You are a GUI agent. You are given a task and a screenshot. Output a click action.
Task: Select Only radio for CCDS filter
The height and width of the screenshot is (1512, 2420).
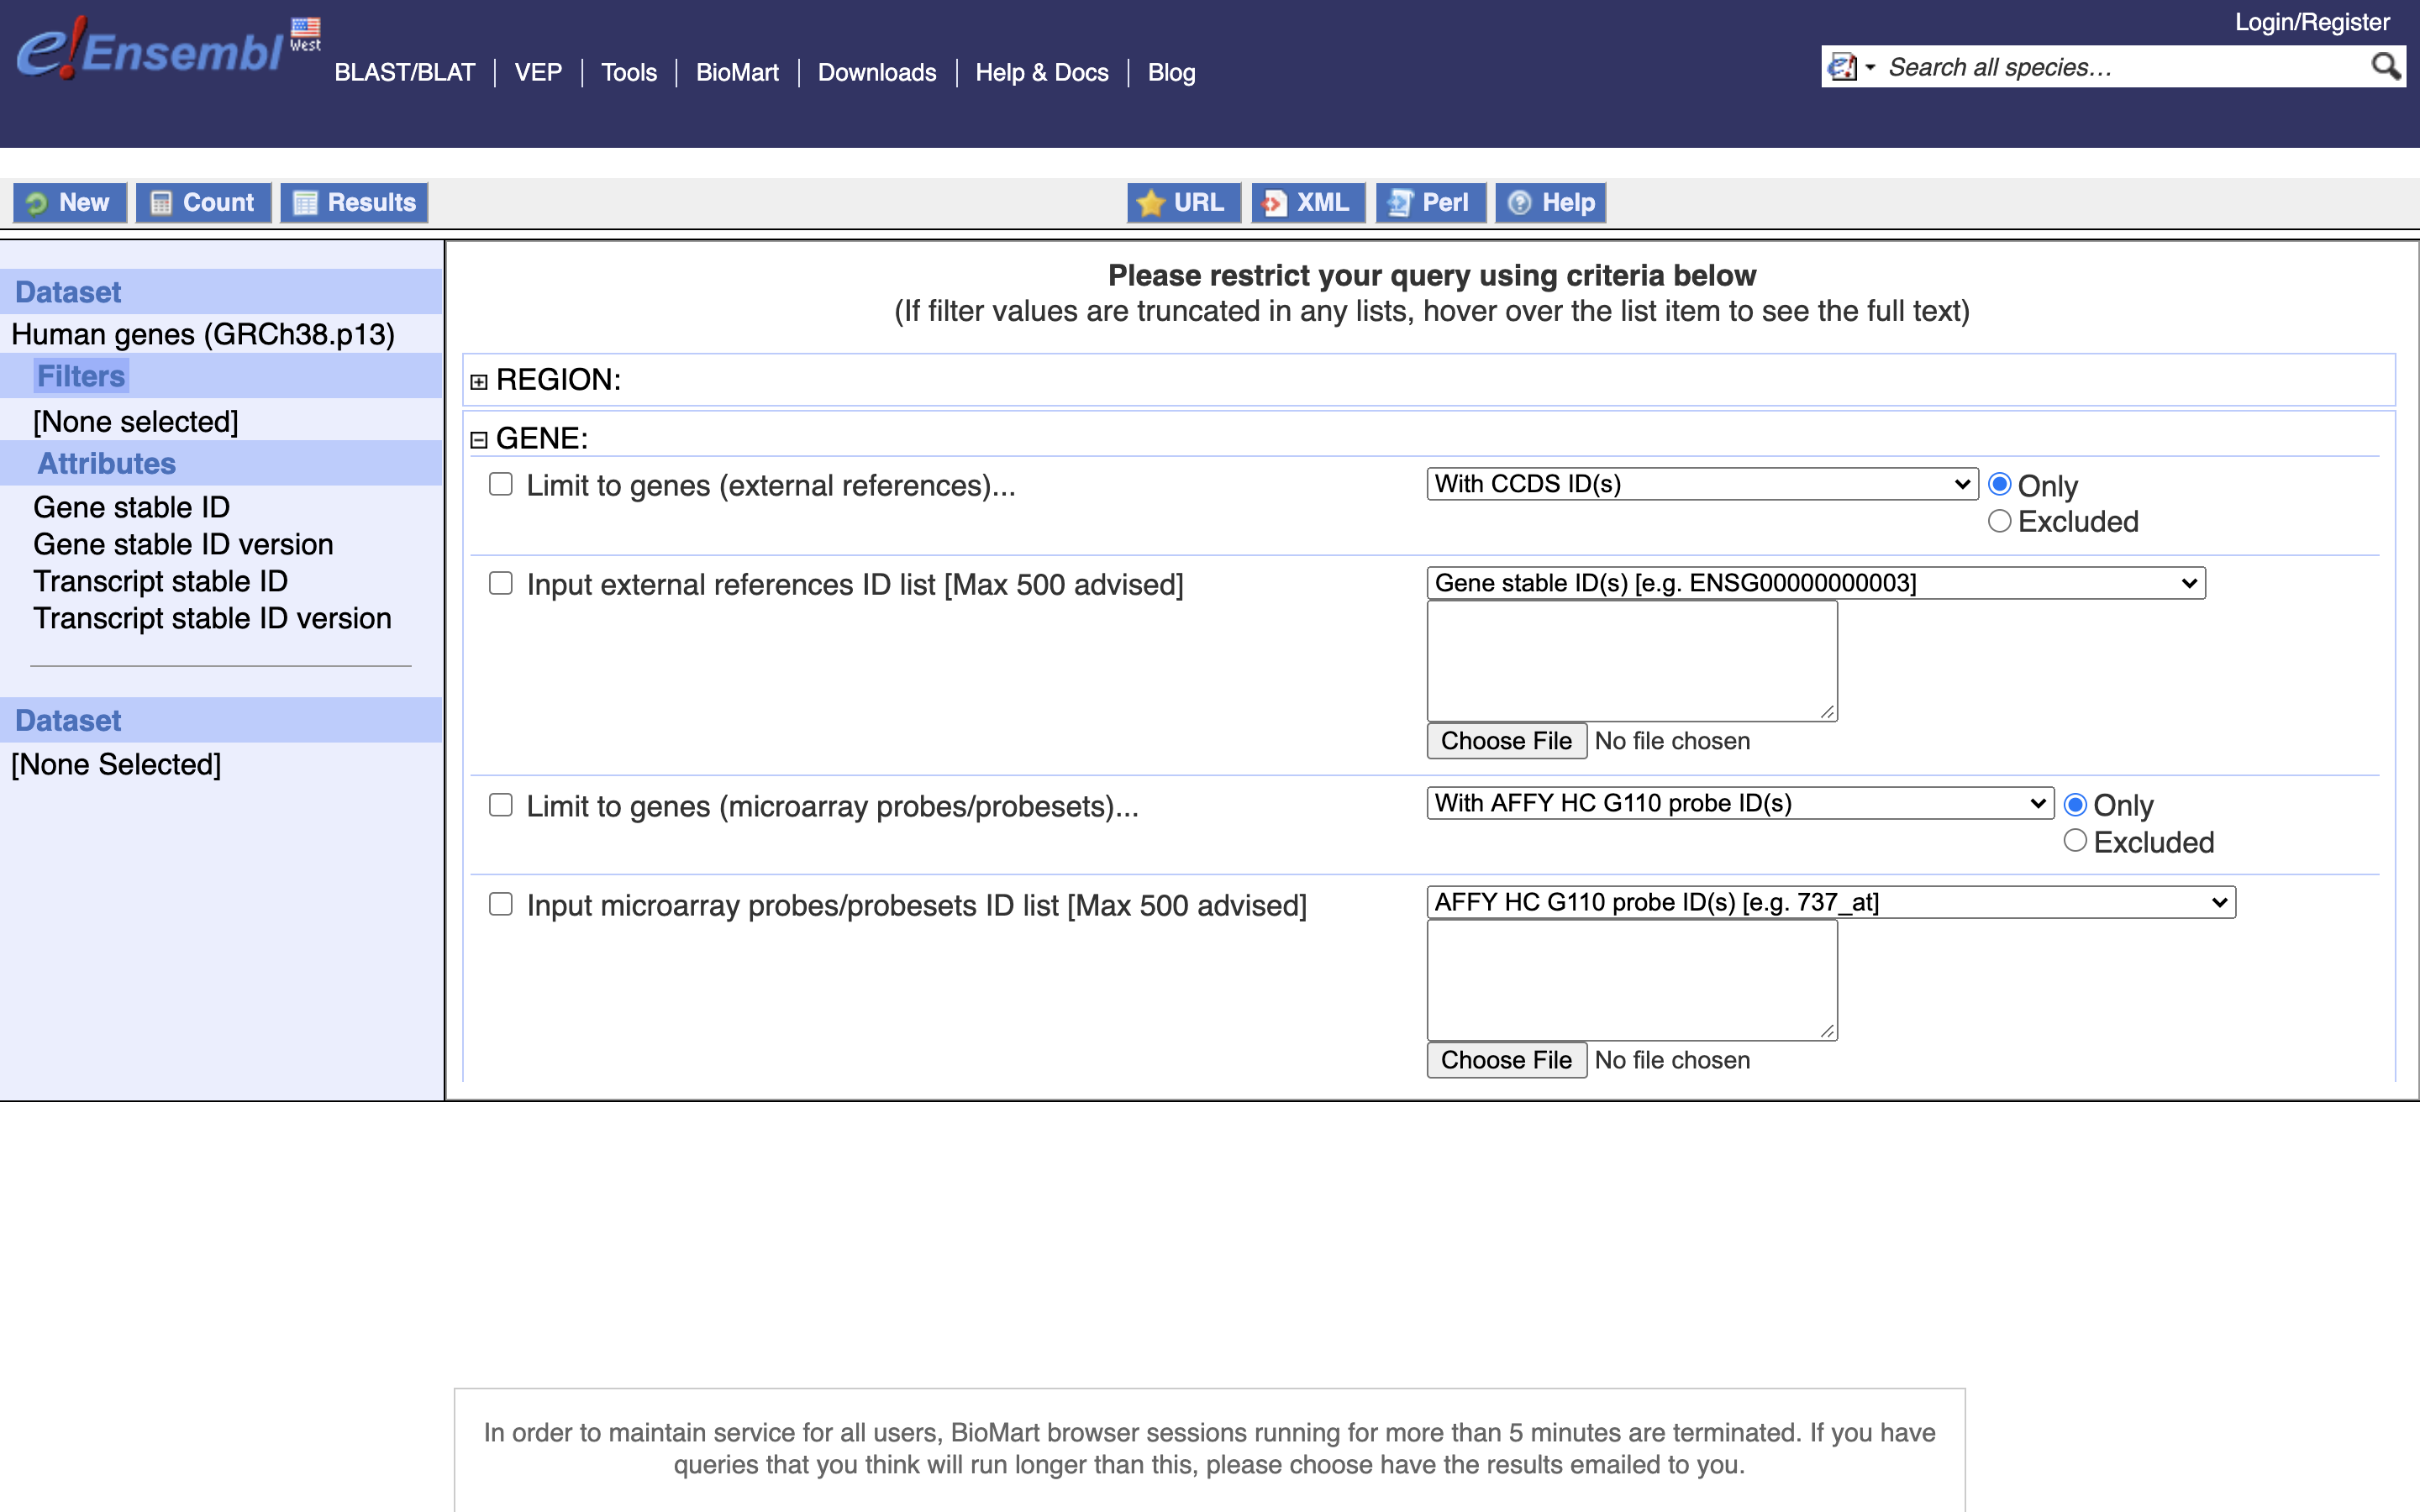[x=2000, y=485]
